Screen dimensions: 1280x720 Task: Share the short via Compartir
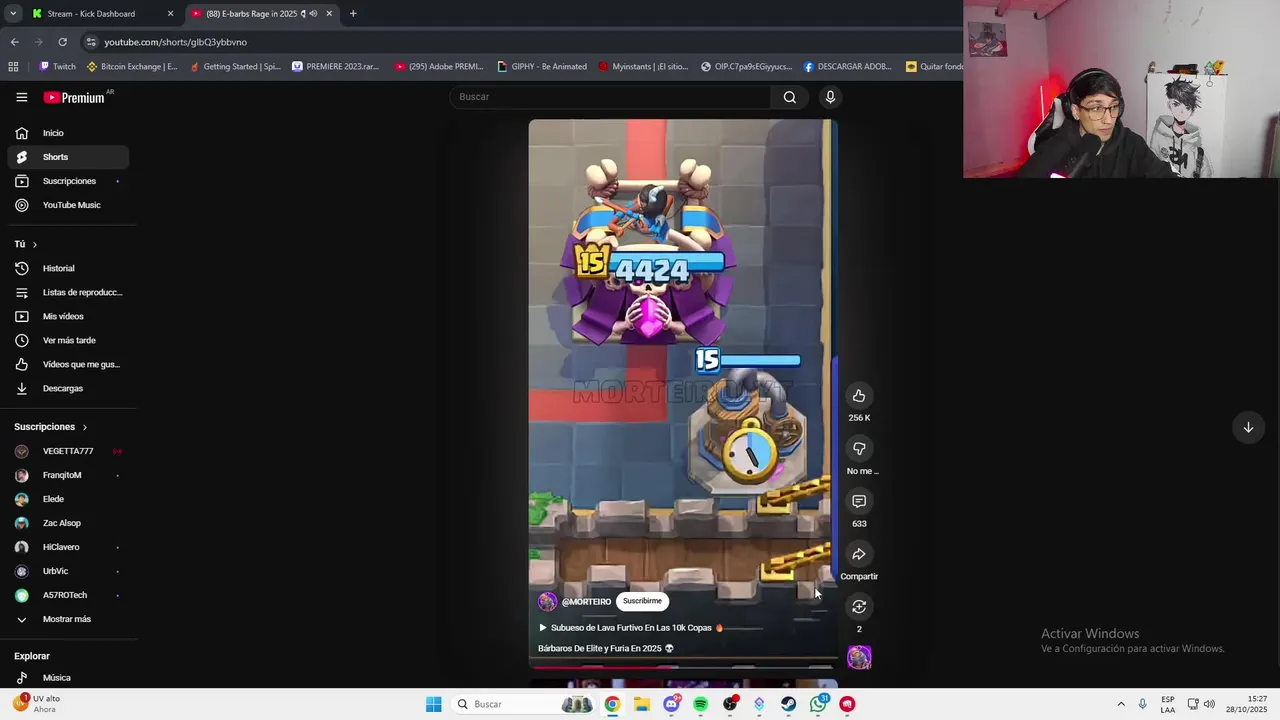click(859, 554)
